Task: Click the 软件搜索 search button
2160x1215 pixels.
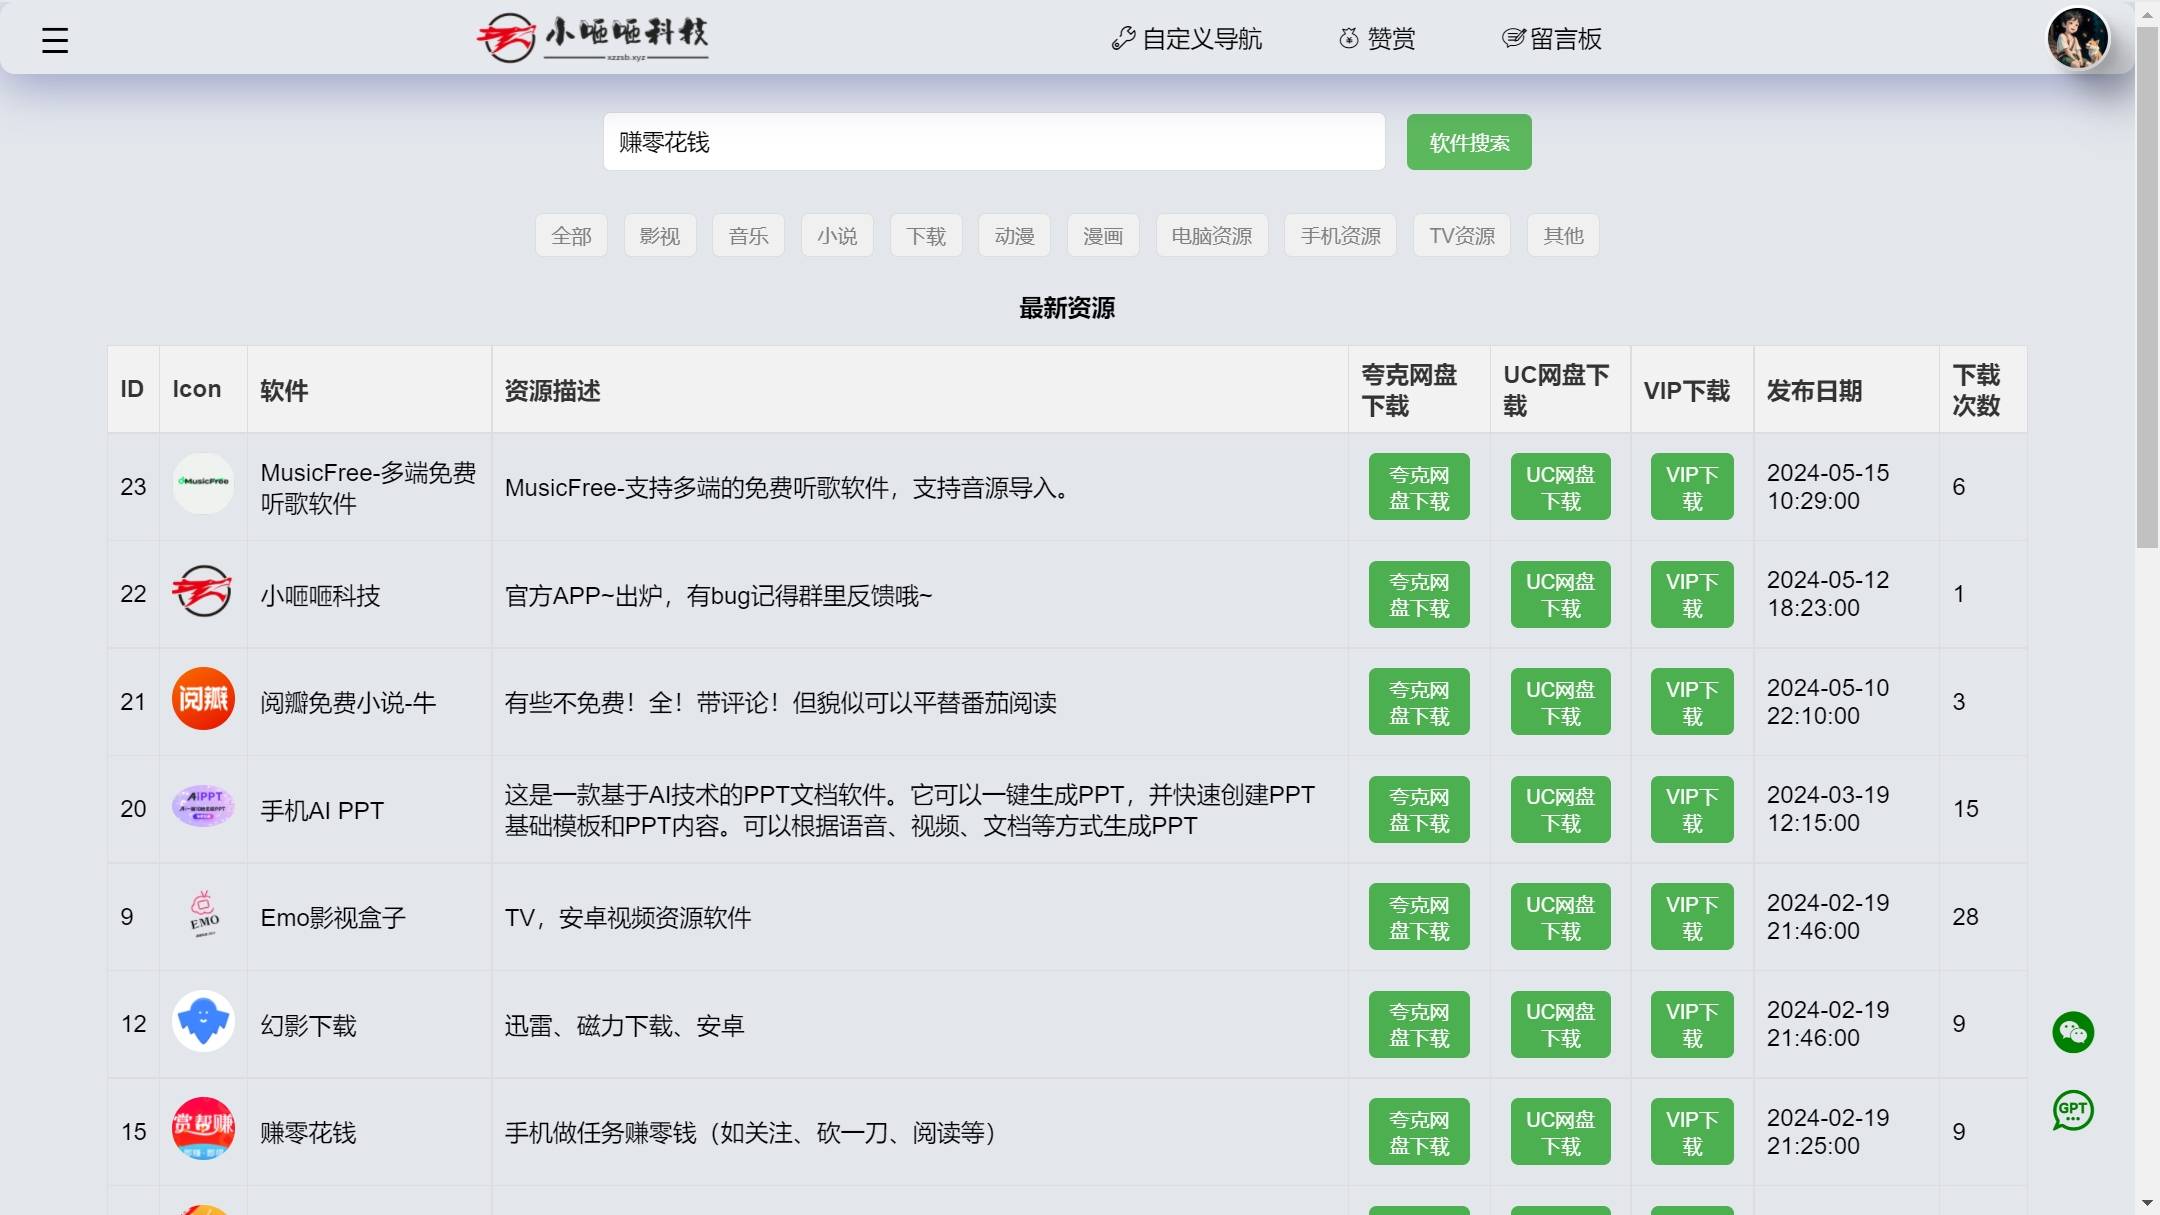Action: click(x=1469, y=142)
